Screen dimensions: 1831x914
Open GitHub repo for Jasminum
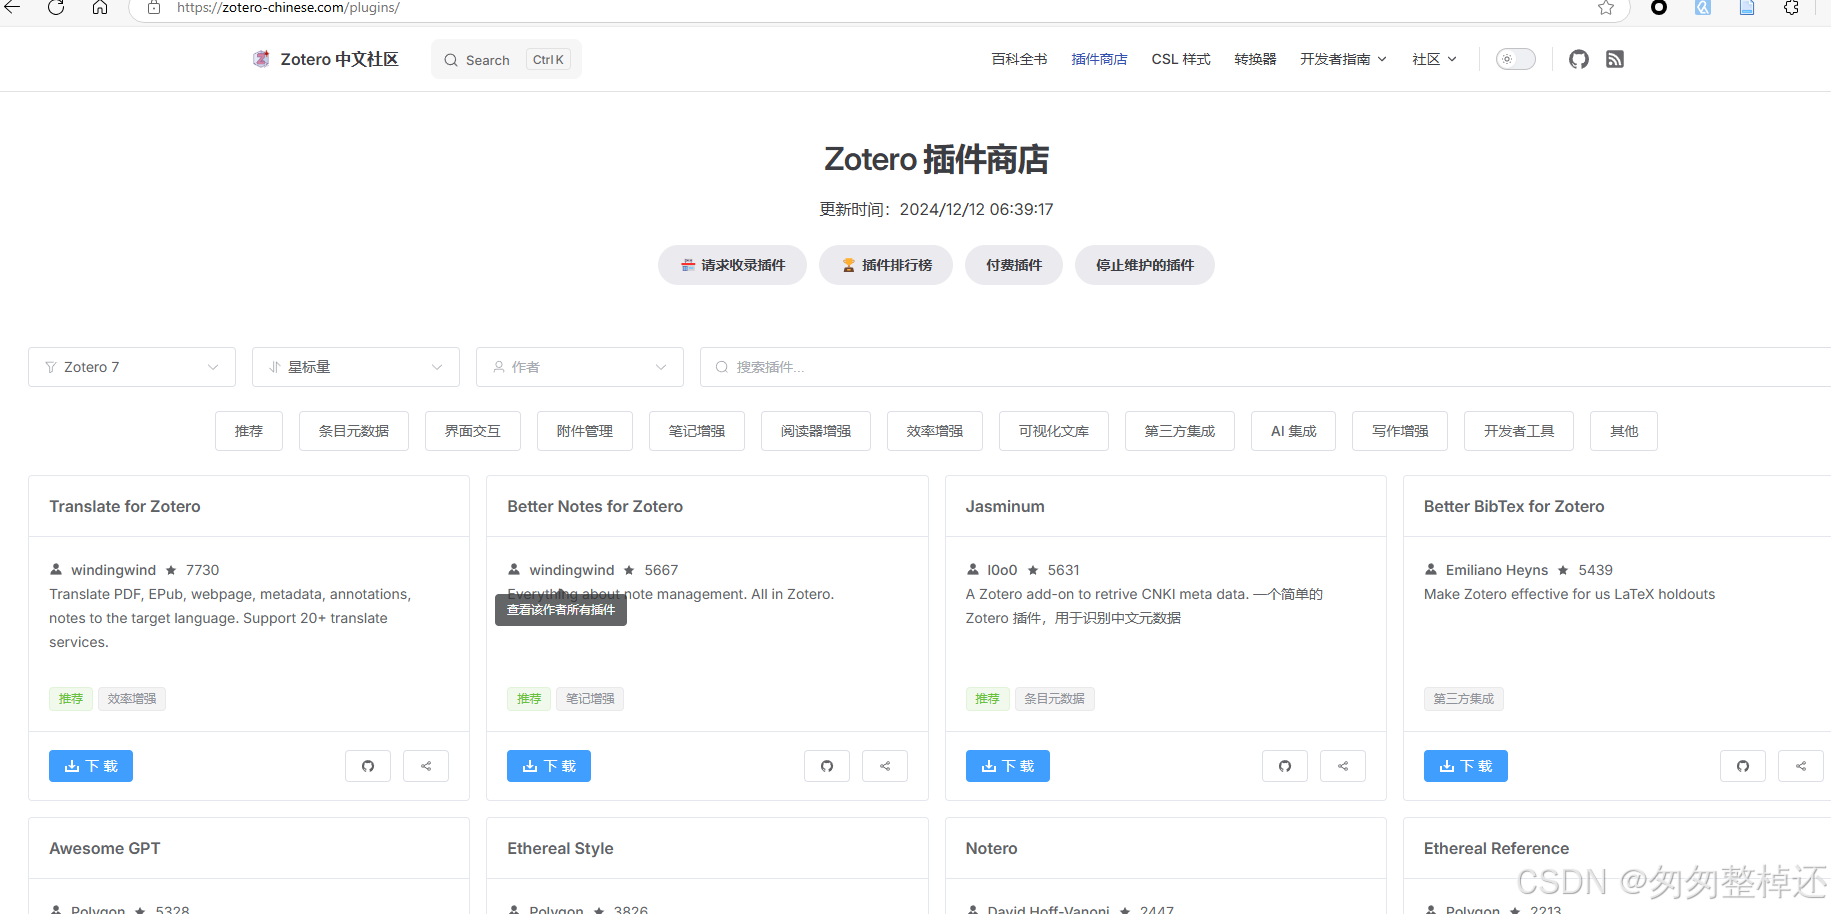pos(1285,766)
